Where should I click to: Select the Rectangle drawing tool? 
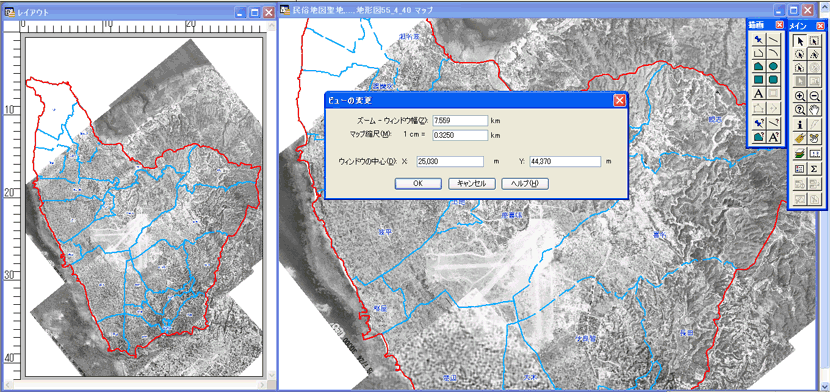pyautogui.click(x=759, y=80)
